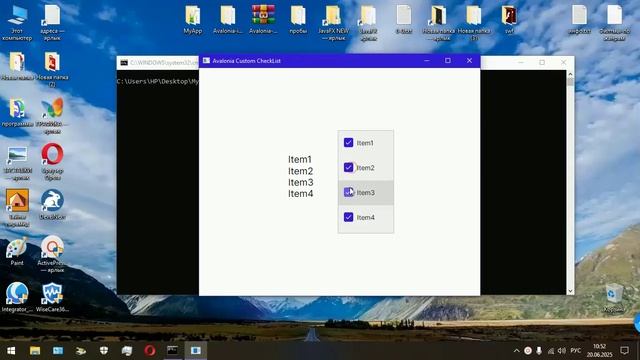The height and width of the screenshot is (360, 640).
Task: Click the Item2 text in the left list
Action: [300, 171]
